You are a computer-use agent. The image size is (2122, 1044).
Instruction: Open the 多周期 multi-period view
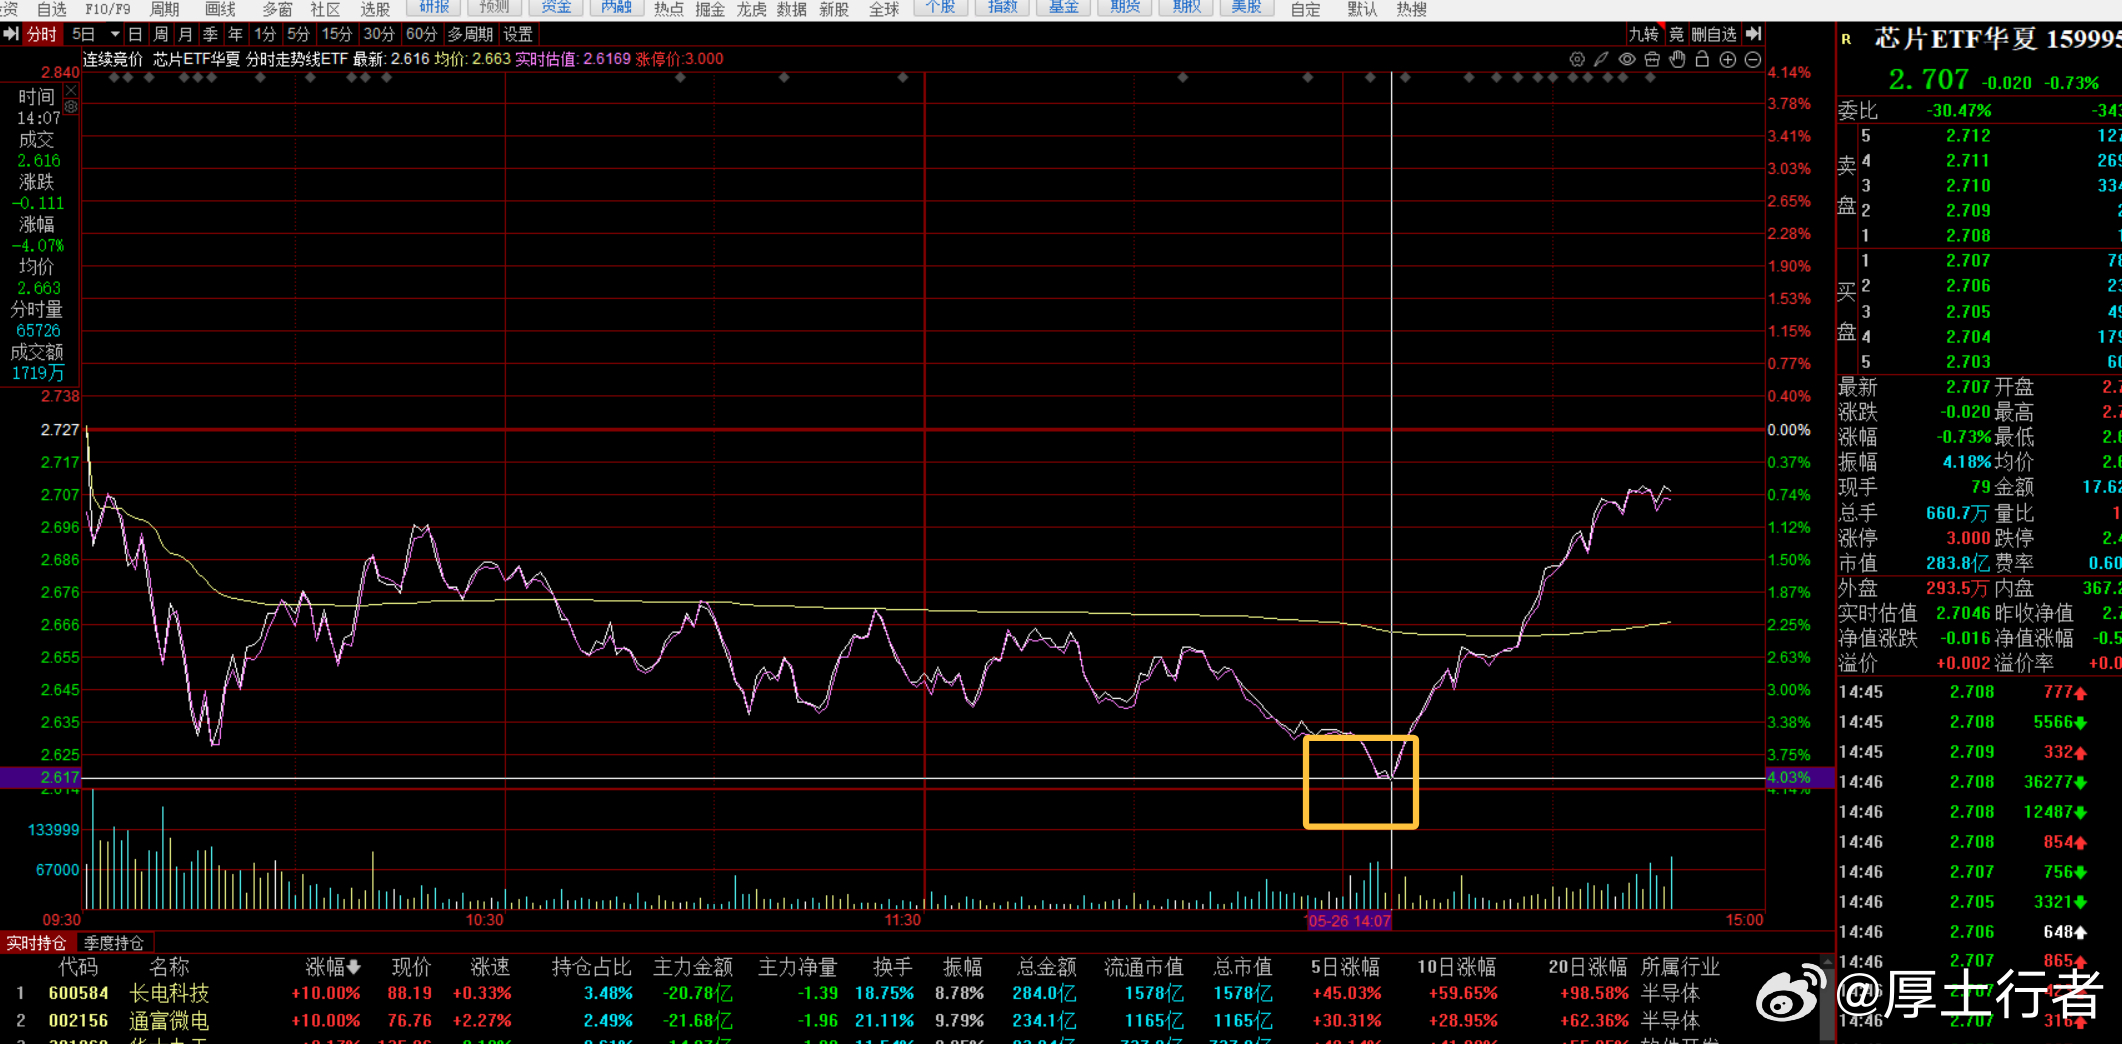coord(470,34)
